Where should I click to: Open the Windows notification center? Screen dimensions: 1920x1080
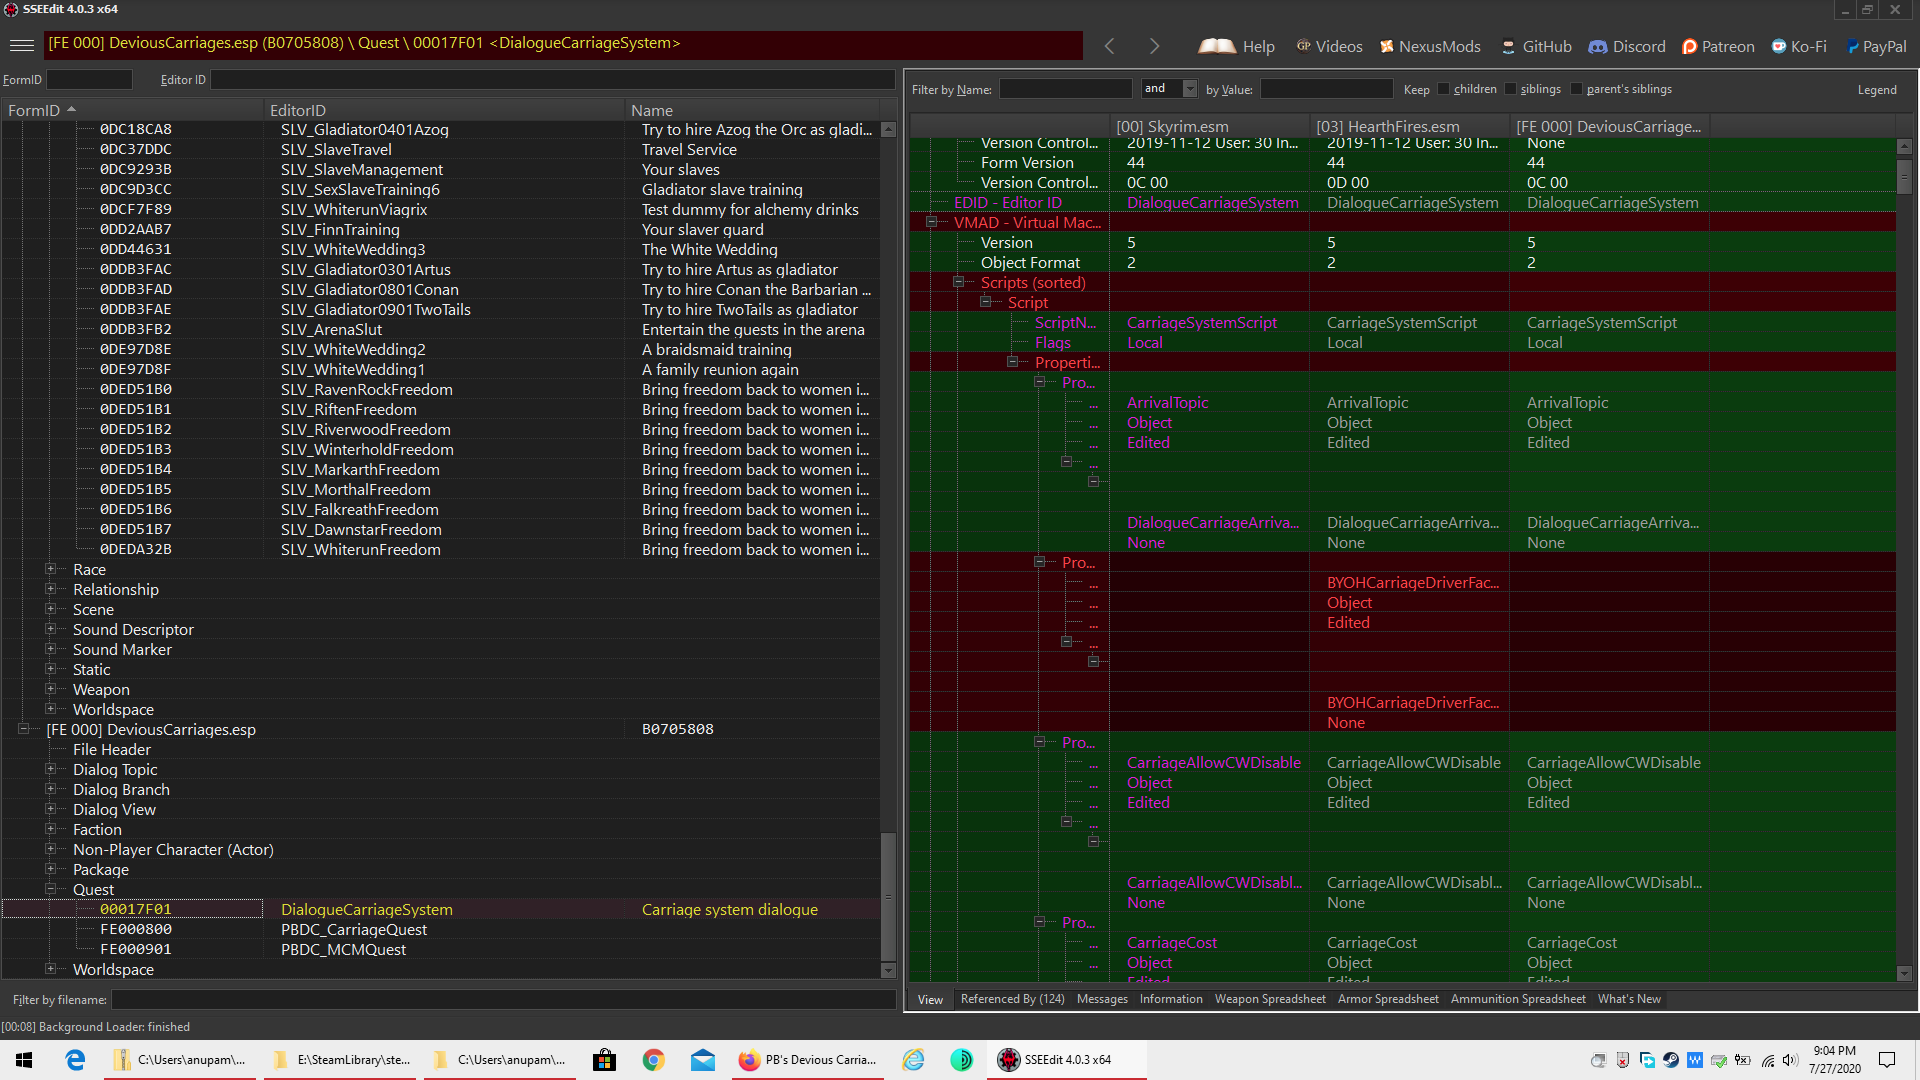pyautogui.click(x=1887, y=1060)
